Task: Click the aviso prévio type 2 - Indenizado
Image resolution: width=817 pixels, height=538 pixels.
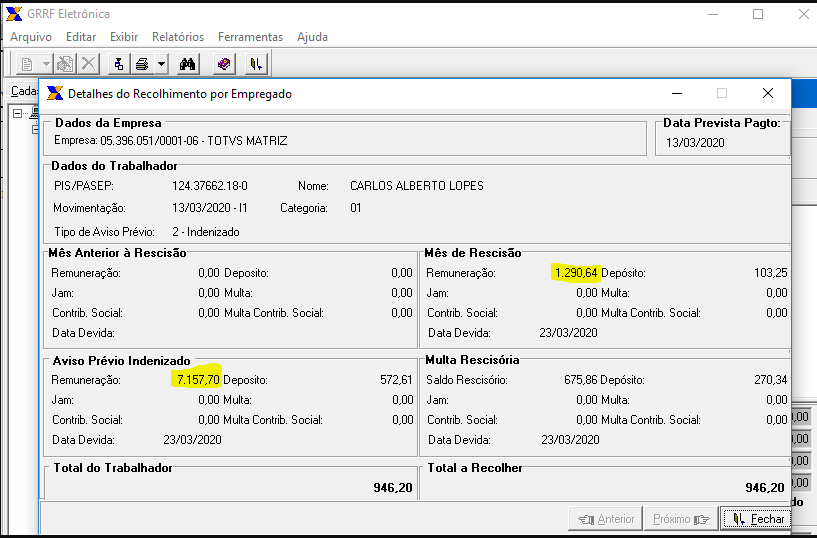Action: [206, 232]
